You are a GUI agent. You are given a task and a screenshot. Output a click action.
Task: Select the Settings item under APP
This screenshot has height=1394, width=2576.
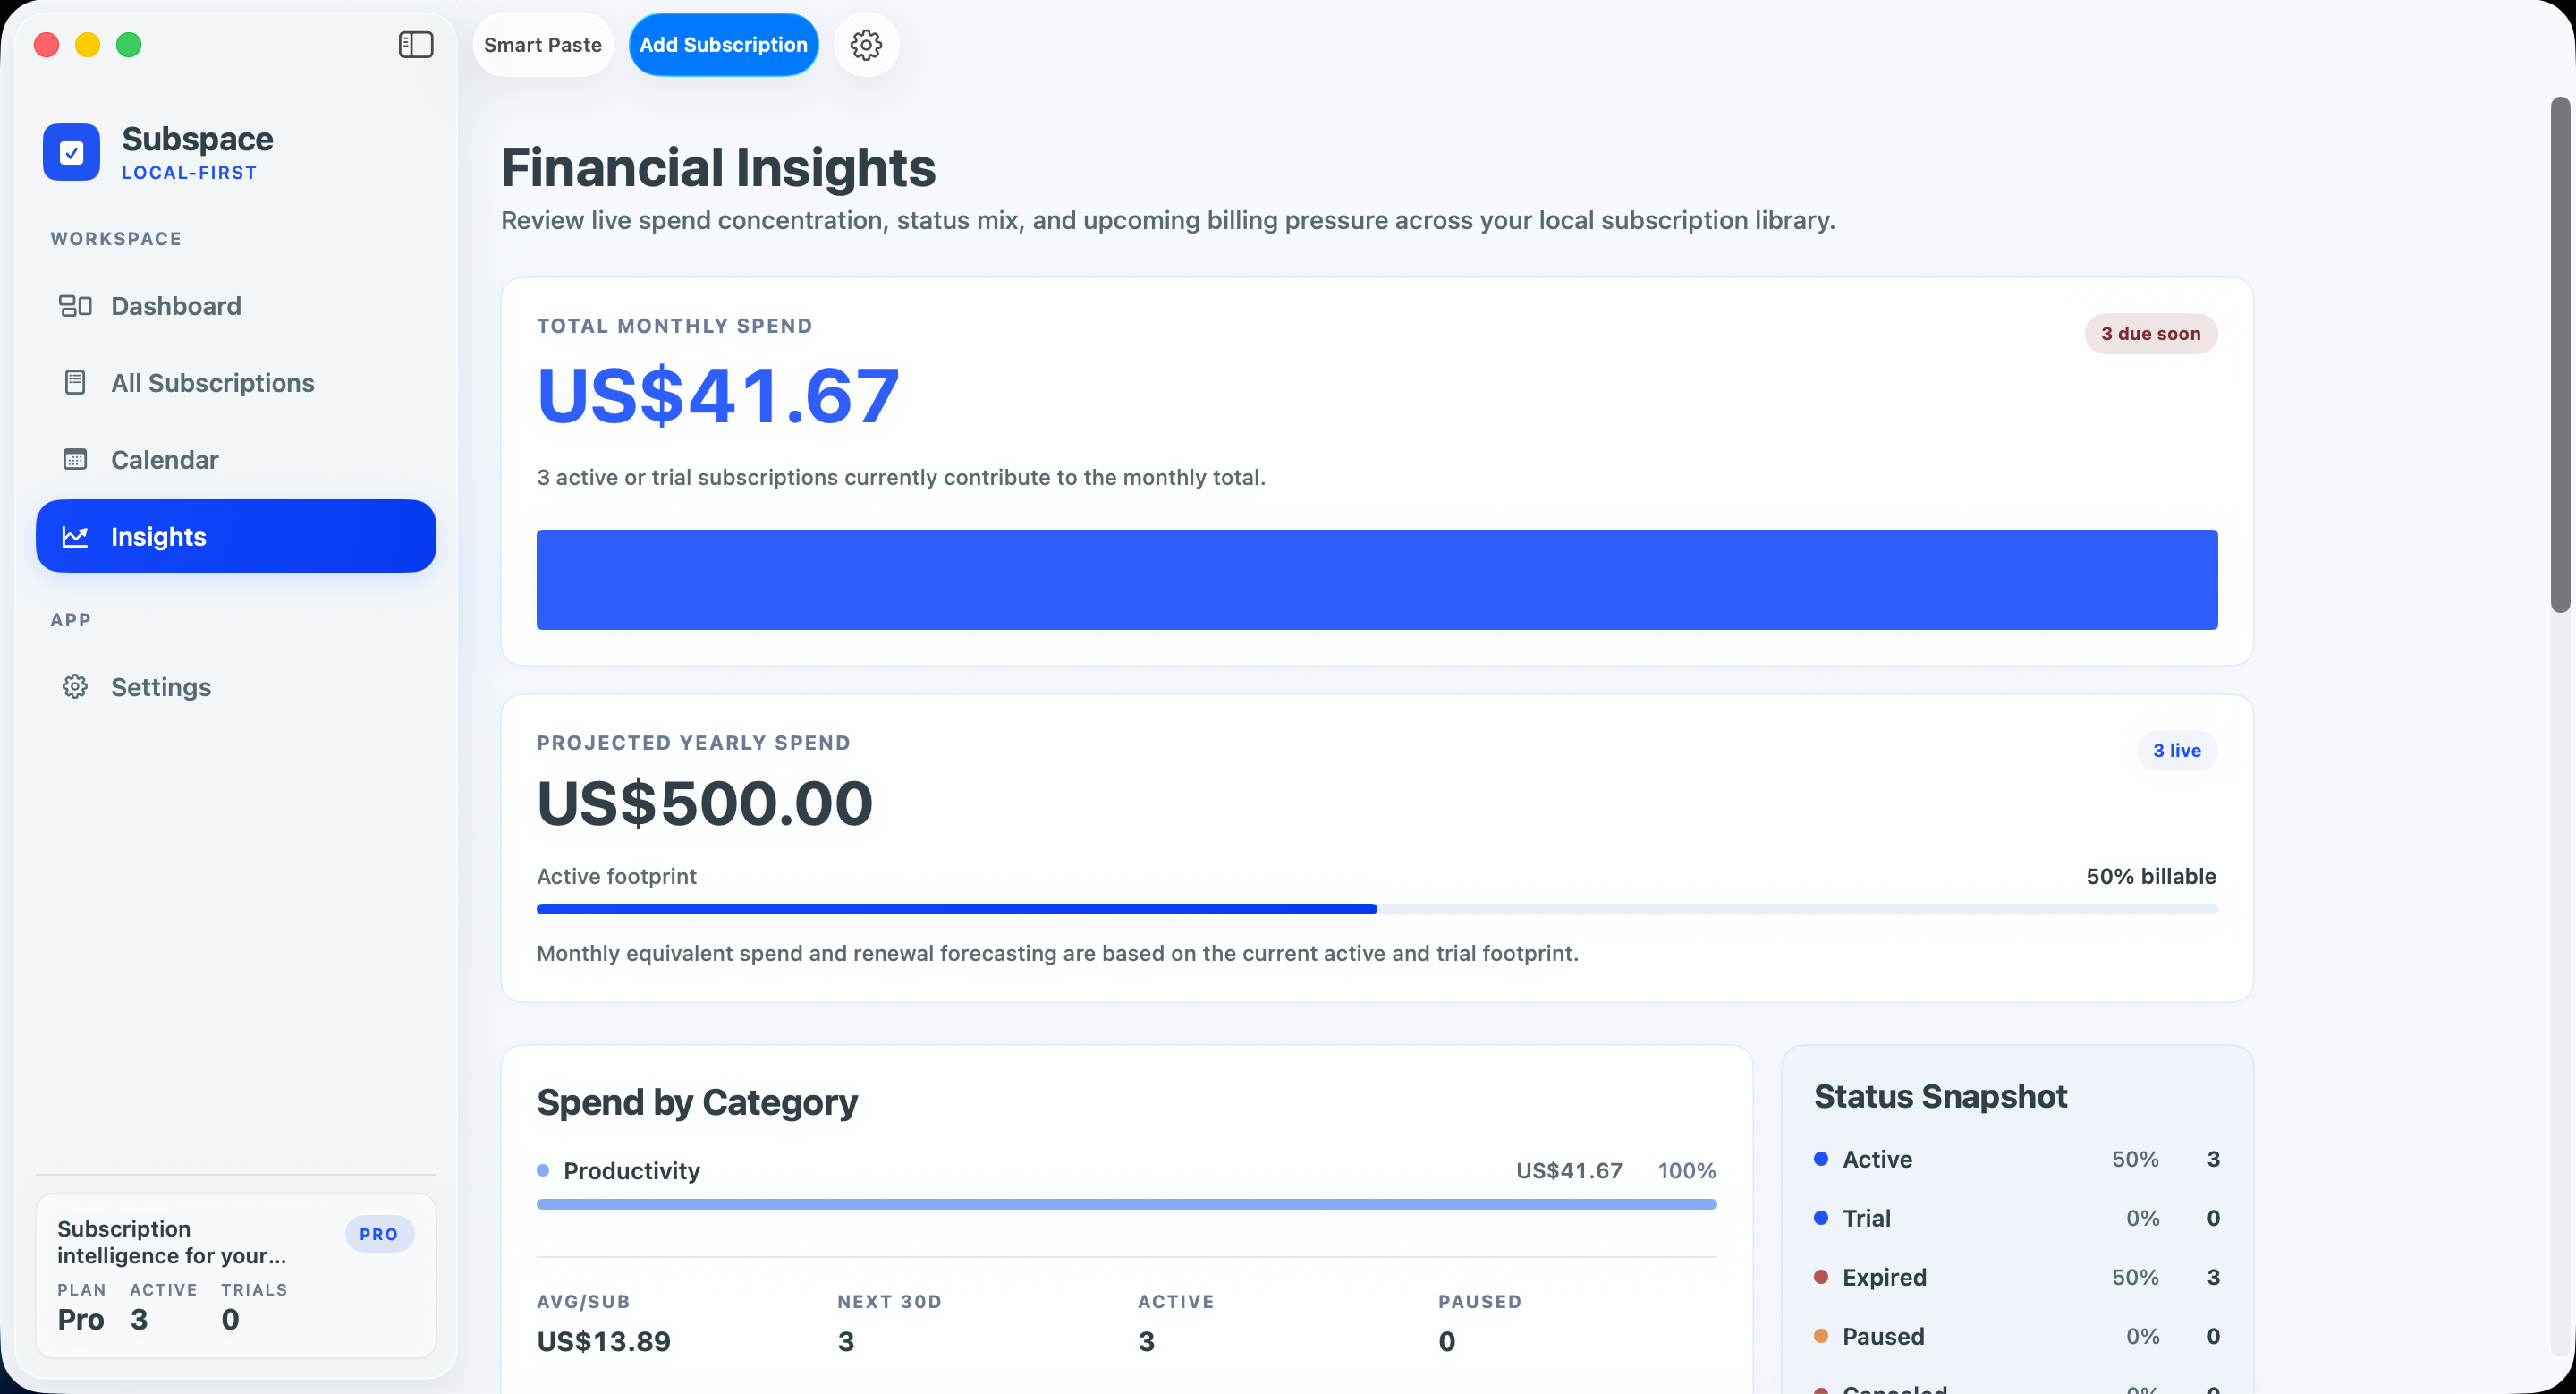point(160,686)
